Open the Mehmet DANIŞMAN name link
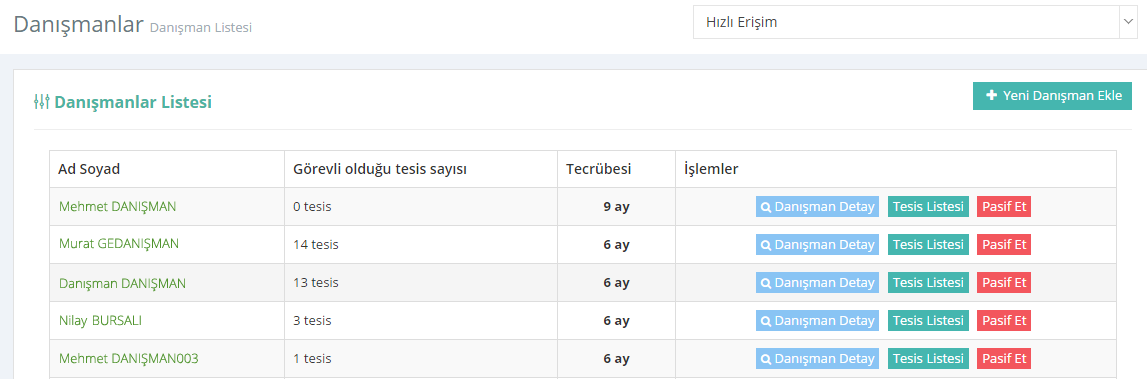This screenshot has height=379, width=1148. (x=117, y=206)
